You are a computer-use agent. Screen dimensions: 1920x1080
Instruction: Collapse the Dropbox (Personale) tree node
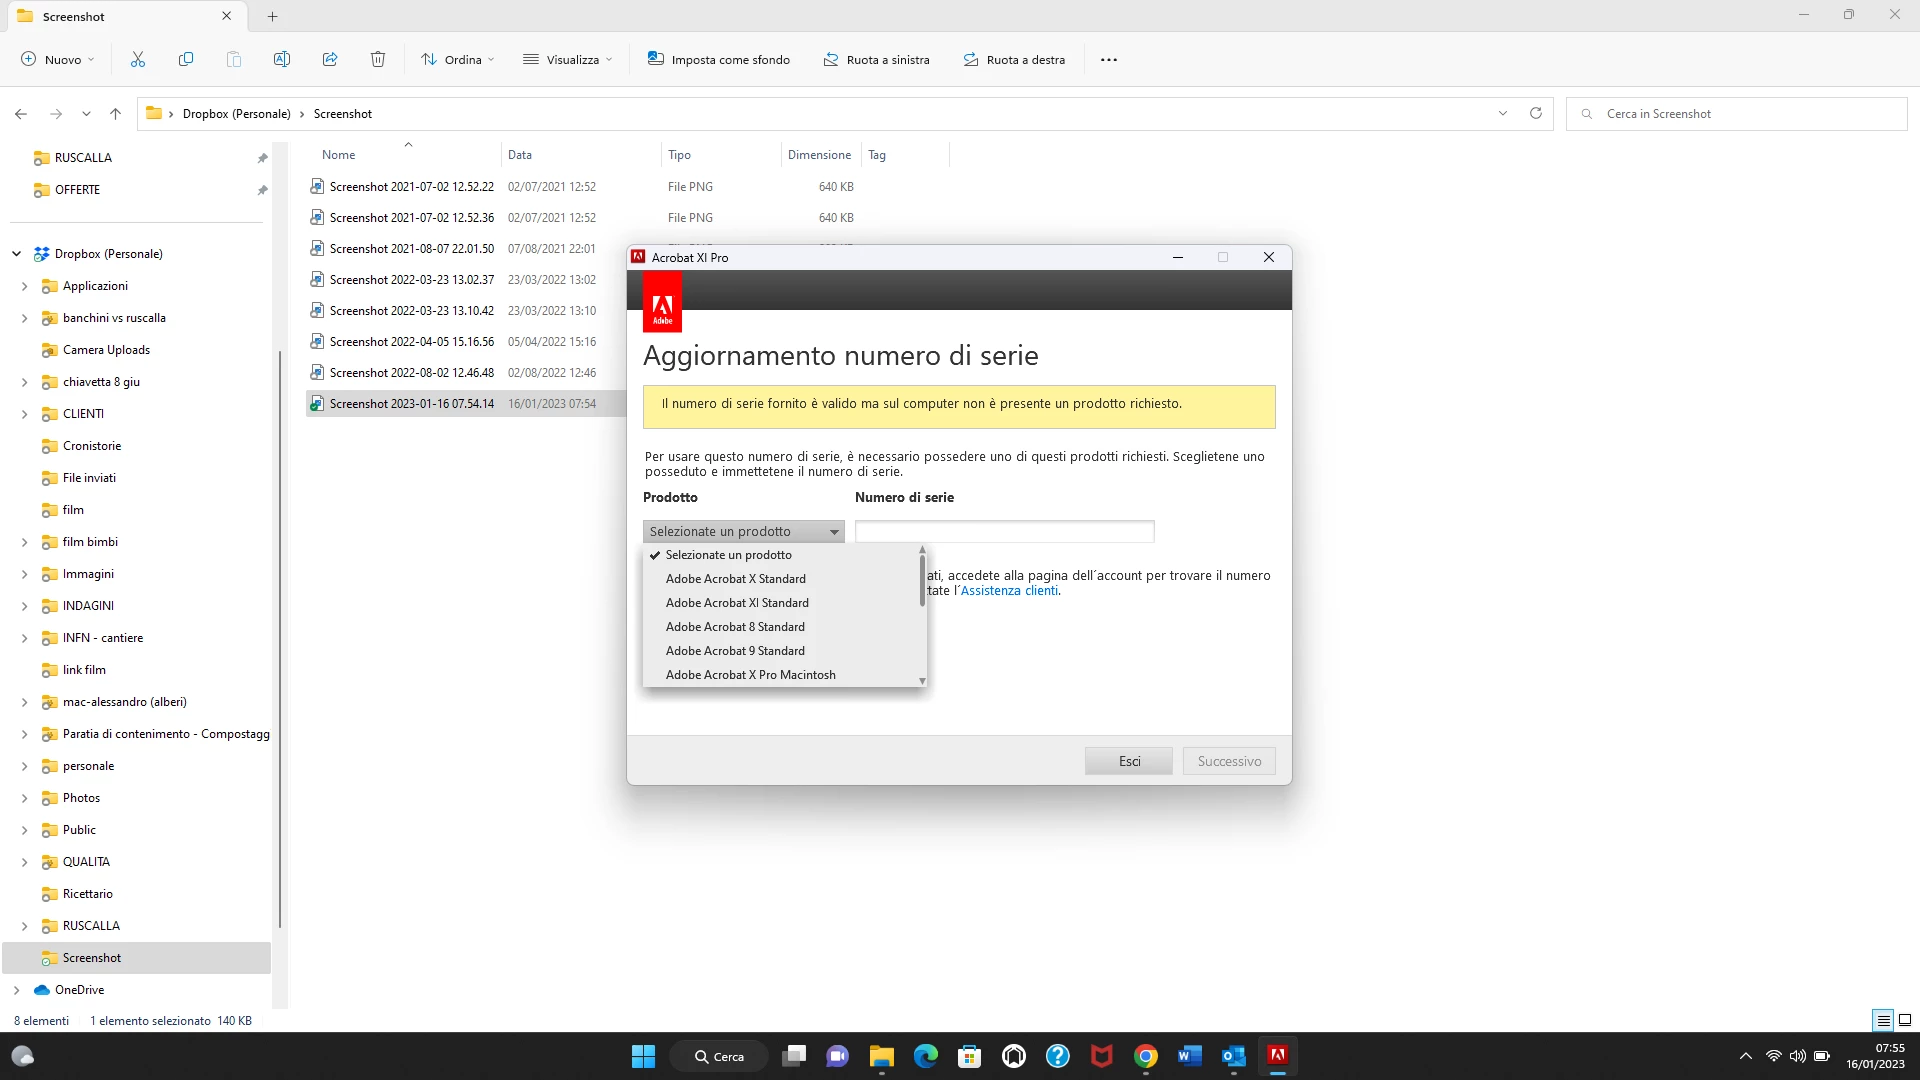[x=17, y=254]
